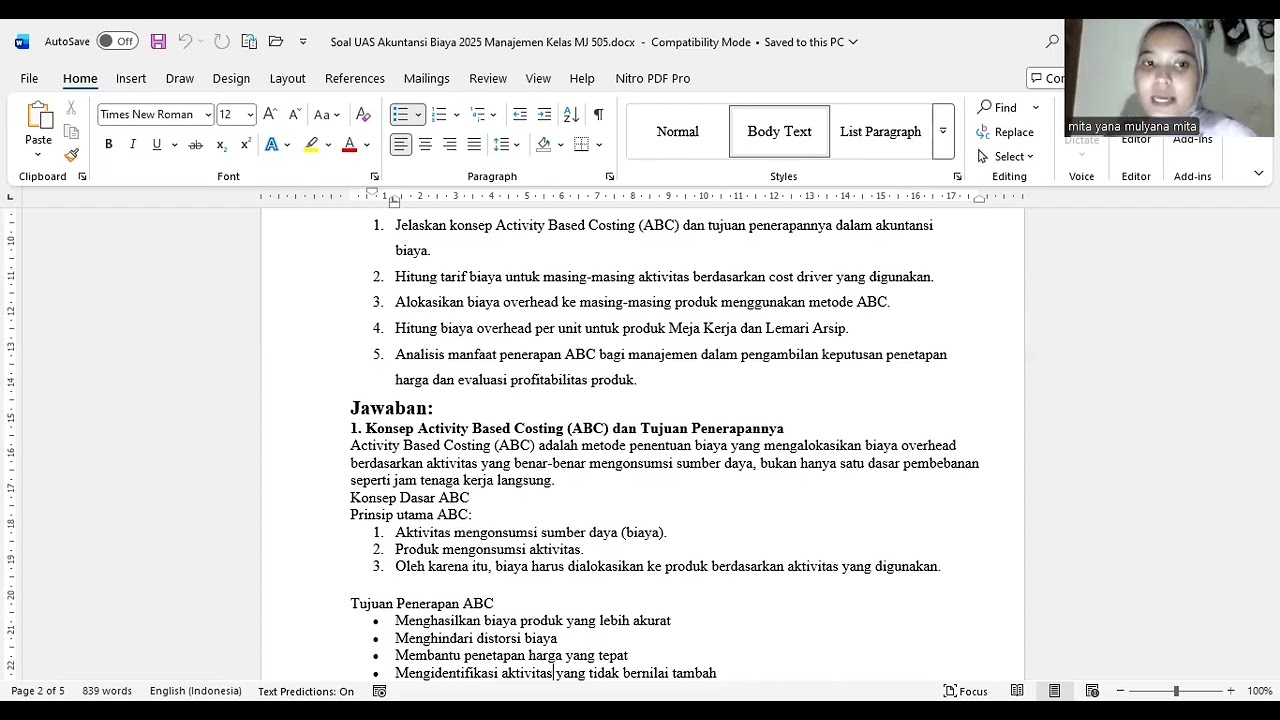Screen dimensions: 1280x720
Task: Increase font size with the grow button
Action: tap(270, 115)
